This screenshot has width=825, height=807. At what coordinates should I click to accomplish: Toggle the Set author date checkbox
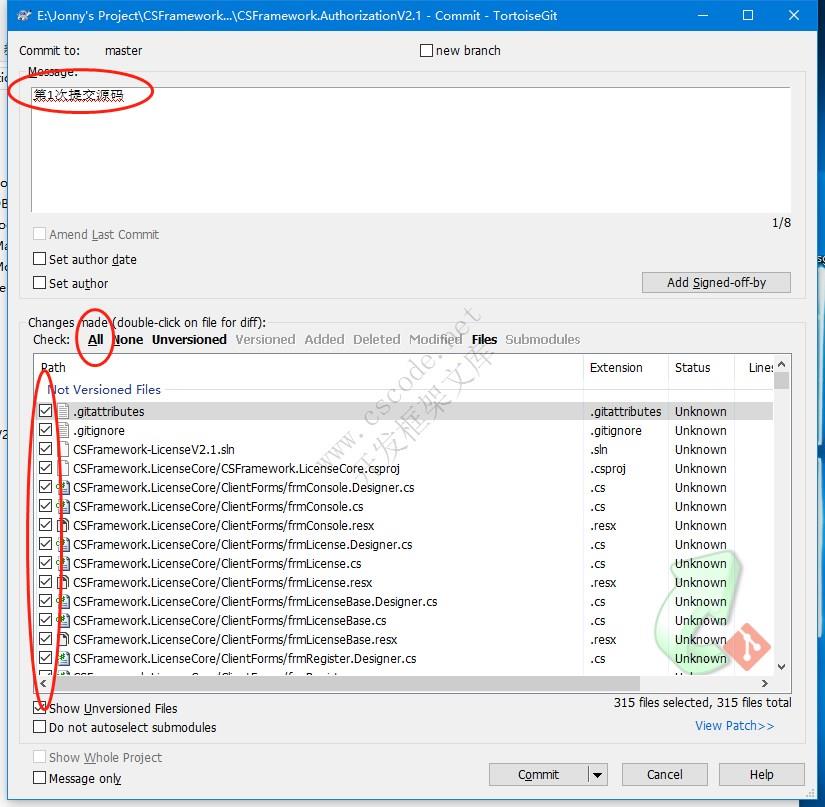coord(40,259)
